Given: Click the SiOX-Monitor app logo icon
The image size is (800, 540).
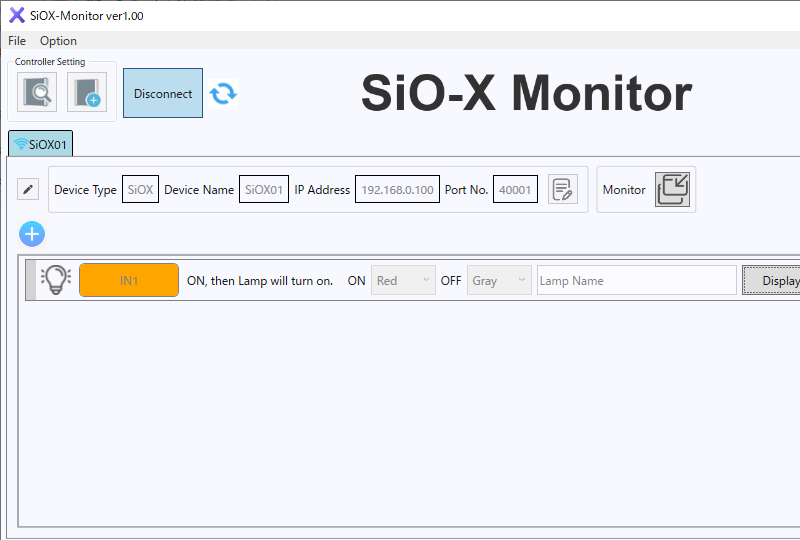Looking at the screenshot, I should (17, 15).
